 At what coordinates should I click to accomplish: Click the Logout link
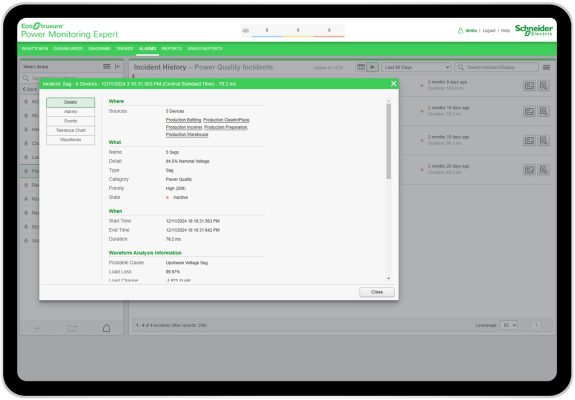(x=488, y=31)
